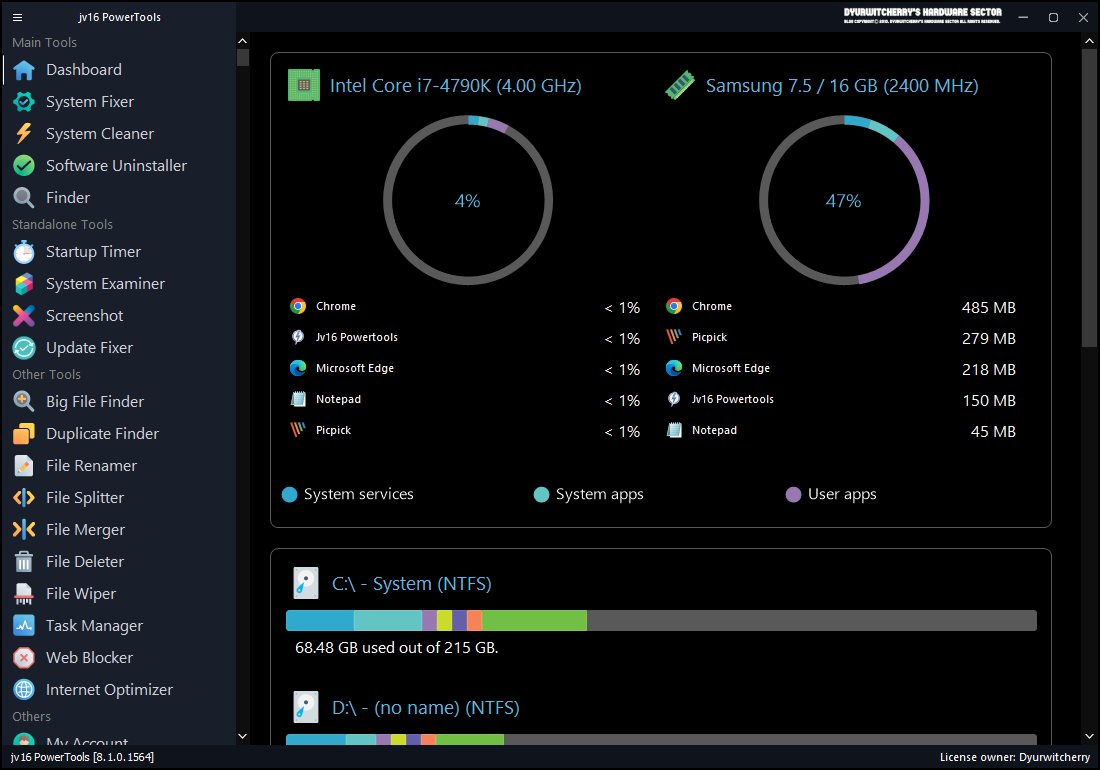Click the Hardware Sector logo banner

tap(923, 16)
